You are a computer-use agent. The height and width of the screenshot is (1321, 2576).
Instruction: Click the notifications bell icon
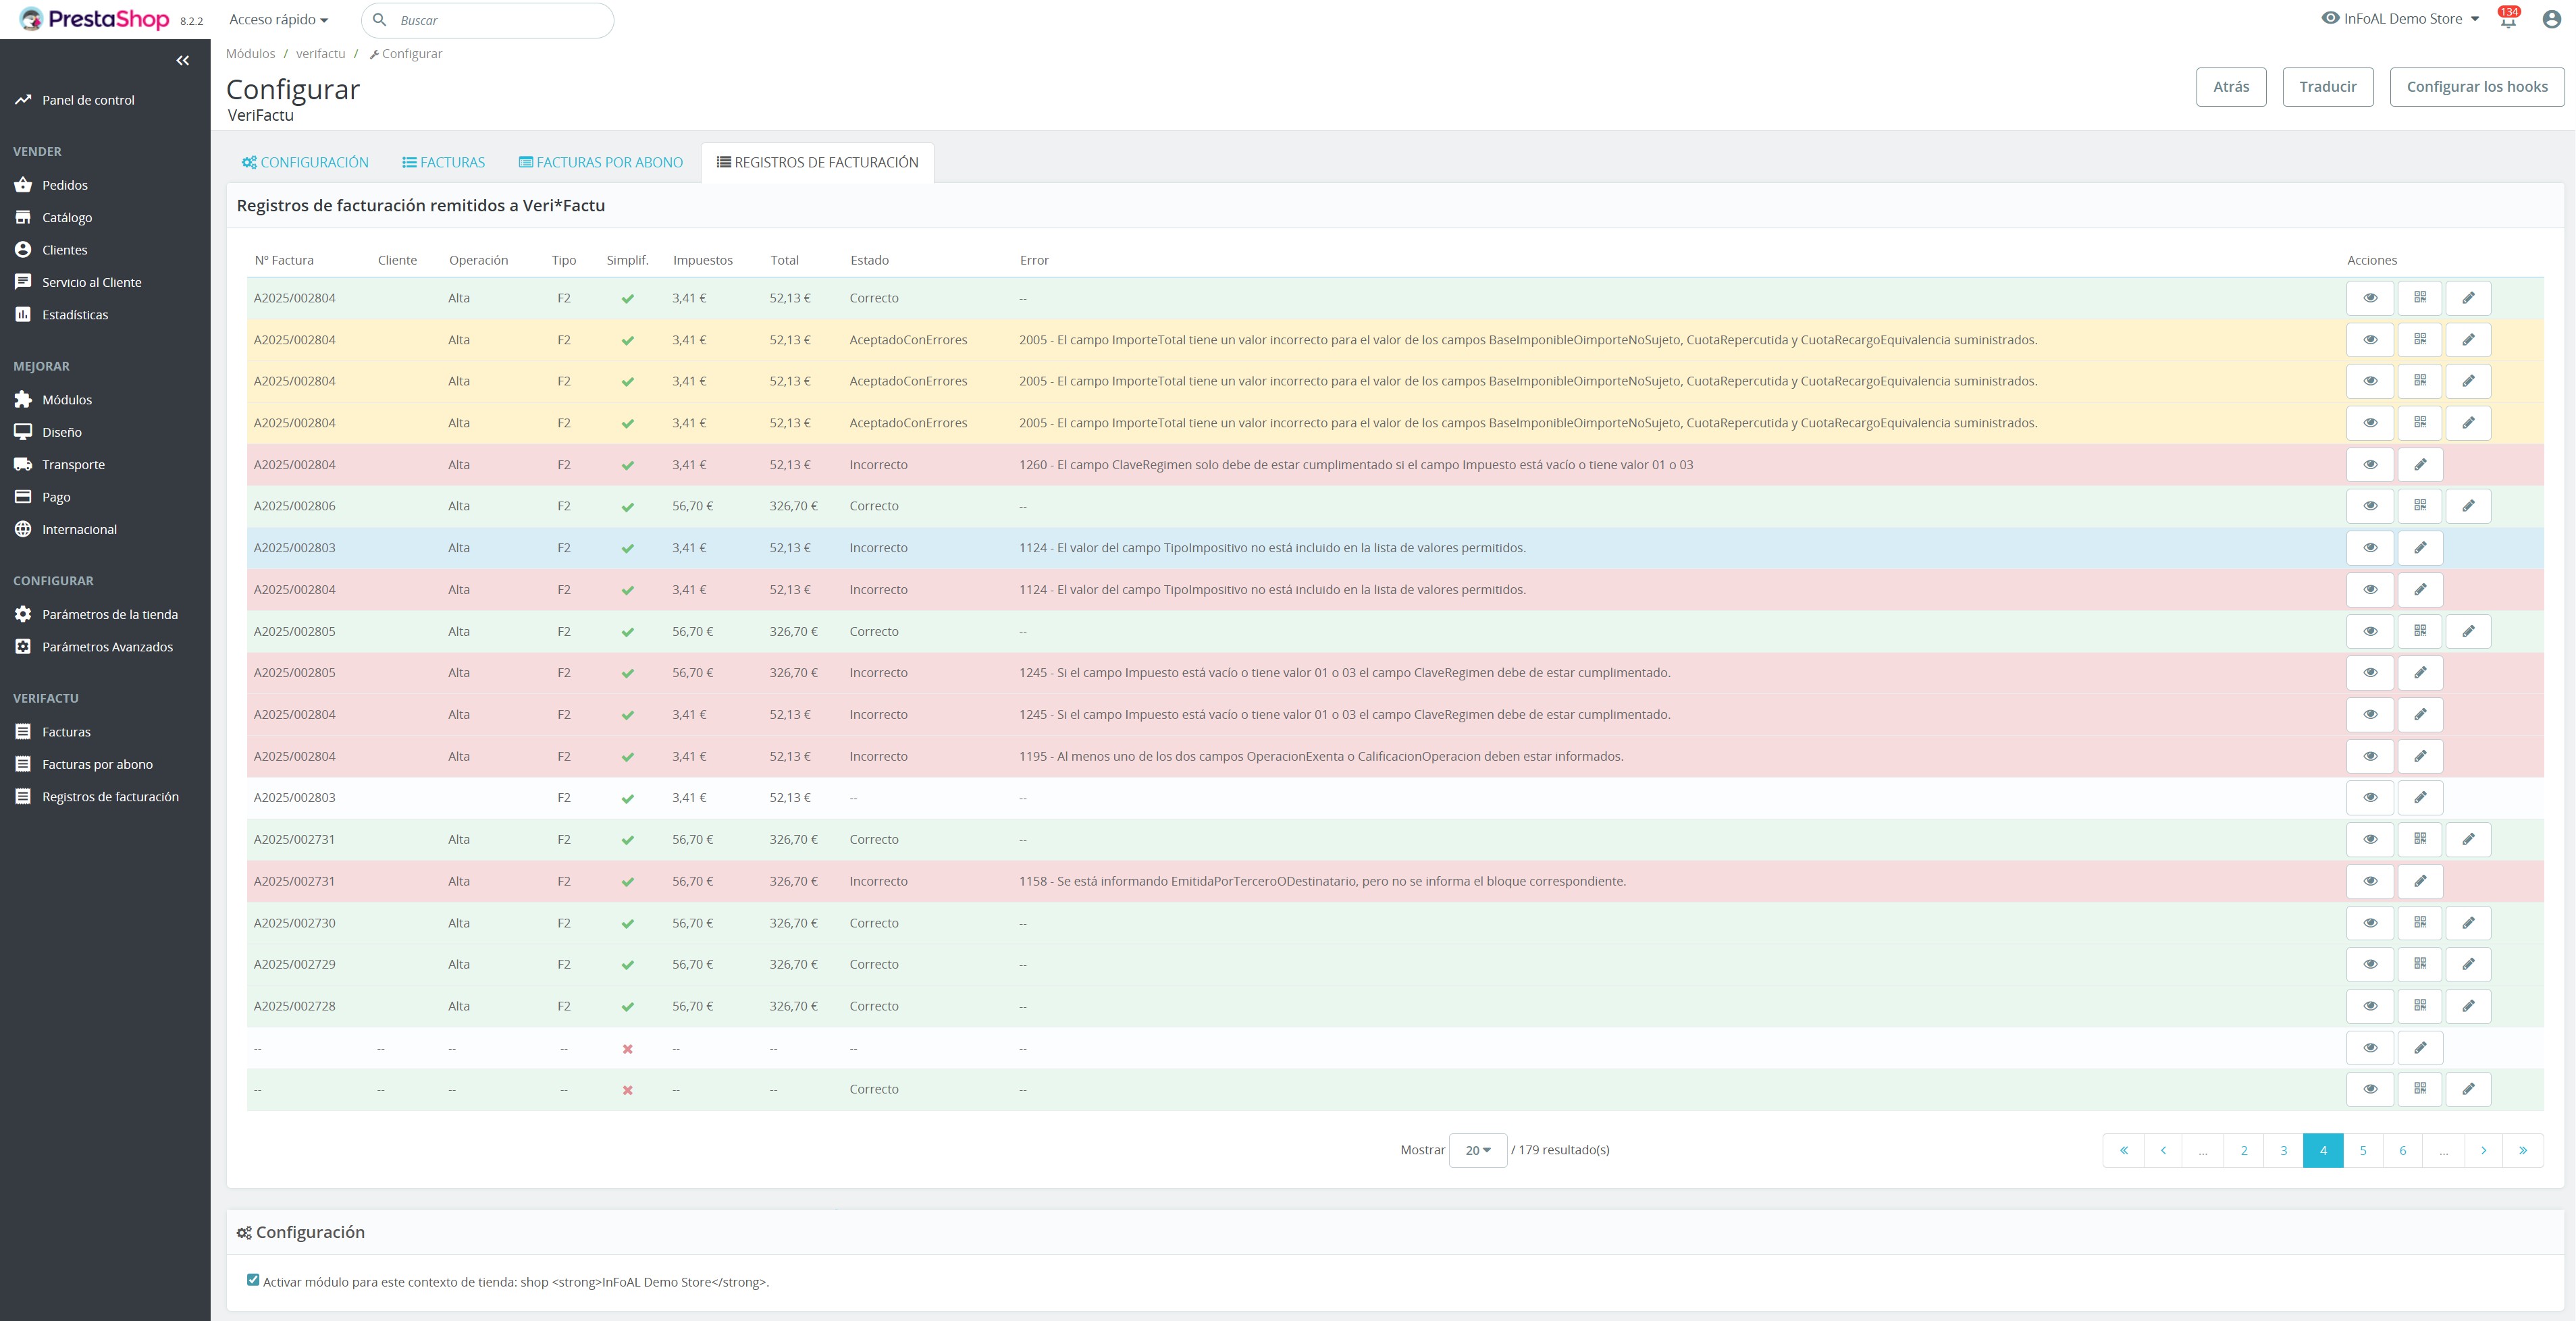coord(2507,20)
